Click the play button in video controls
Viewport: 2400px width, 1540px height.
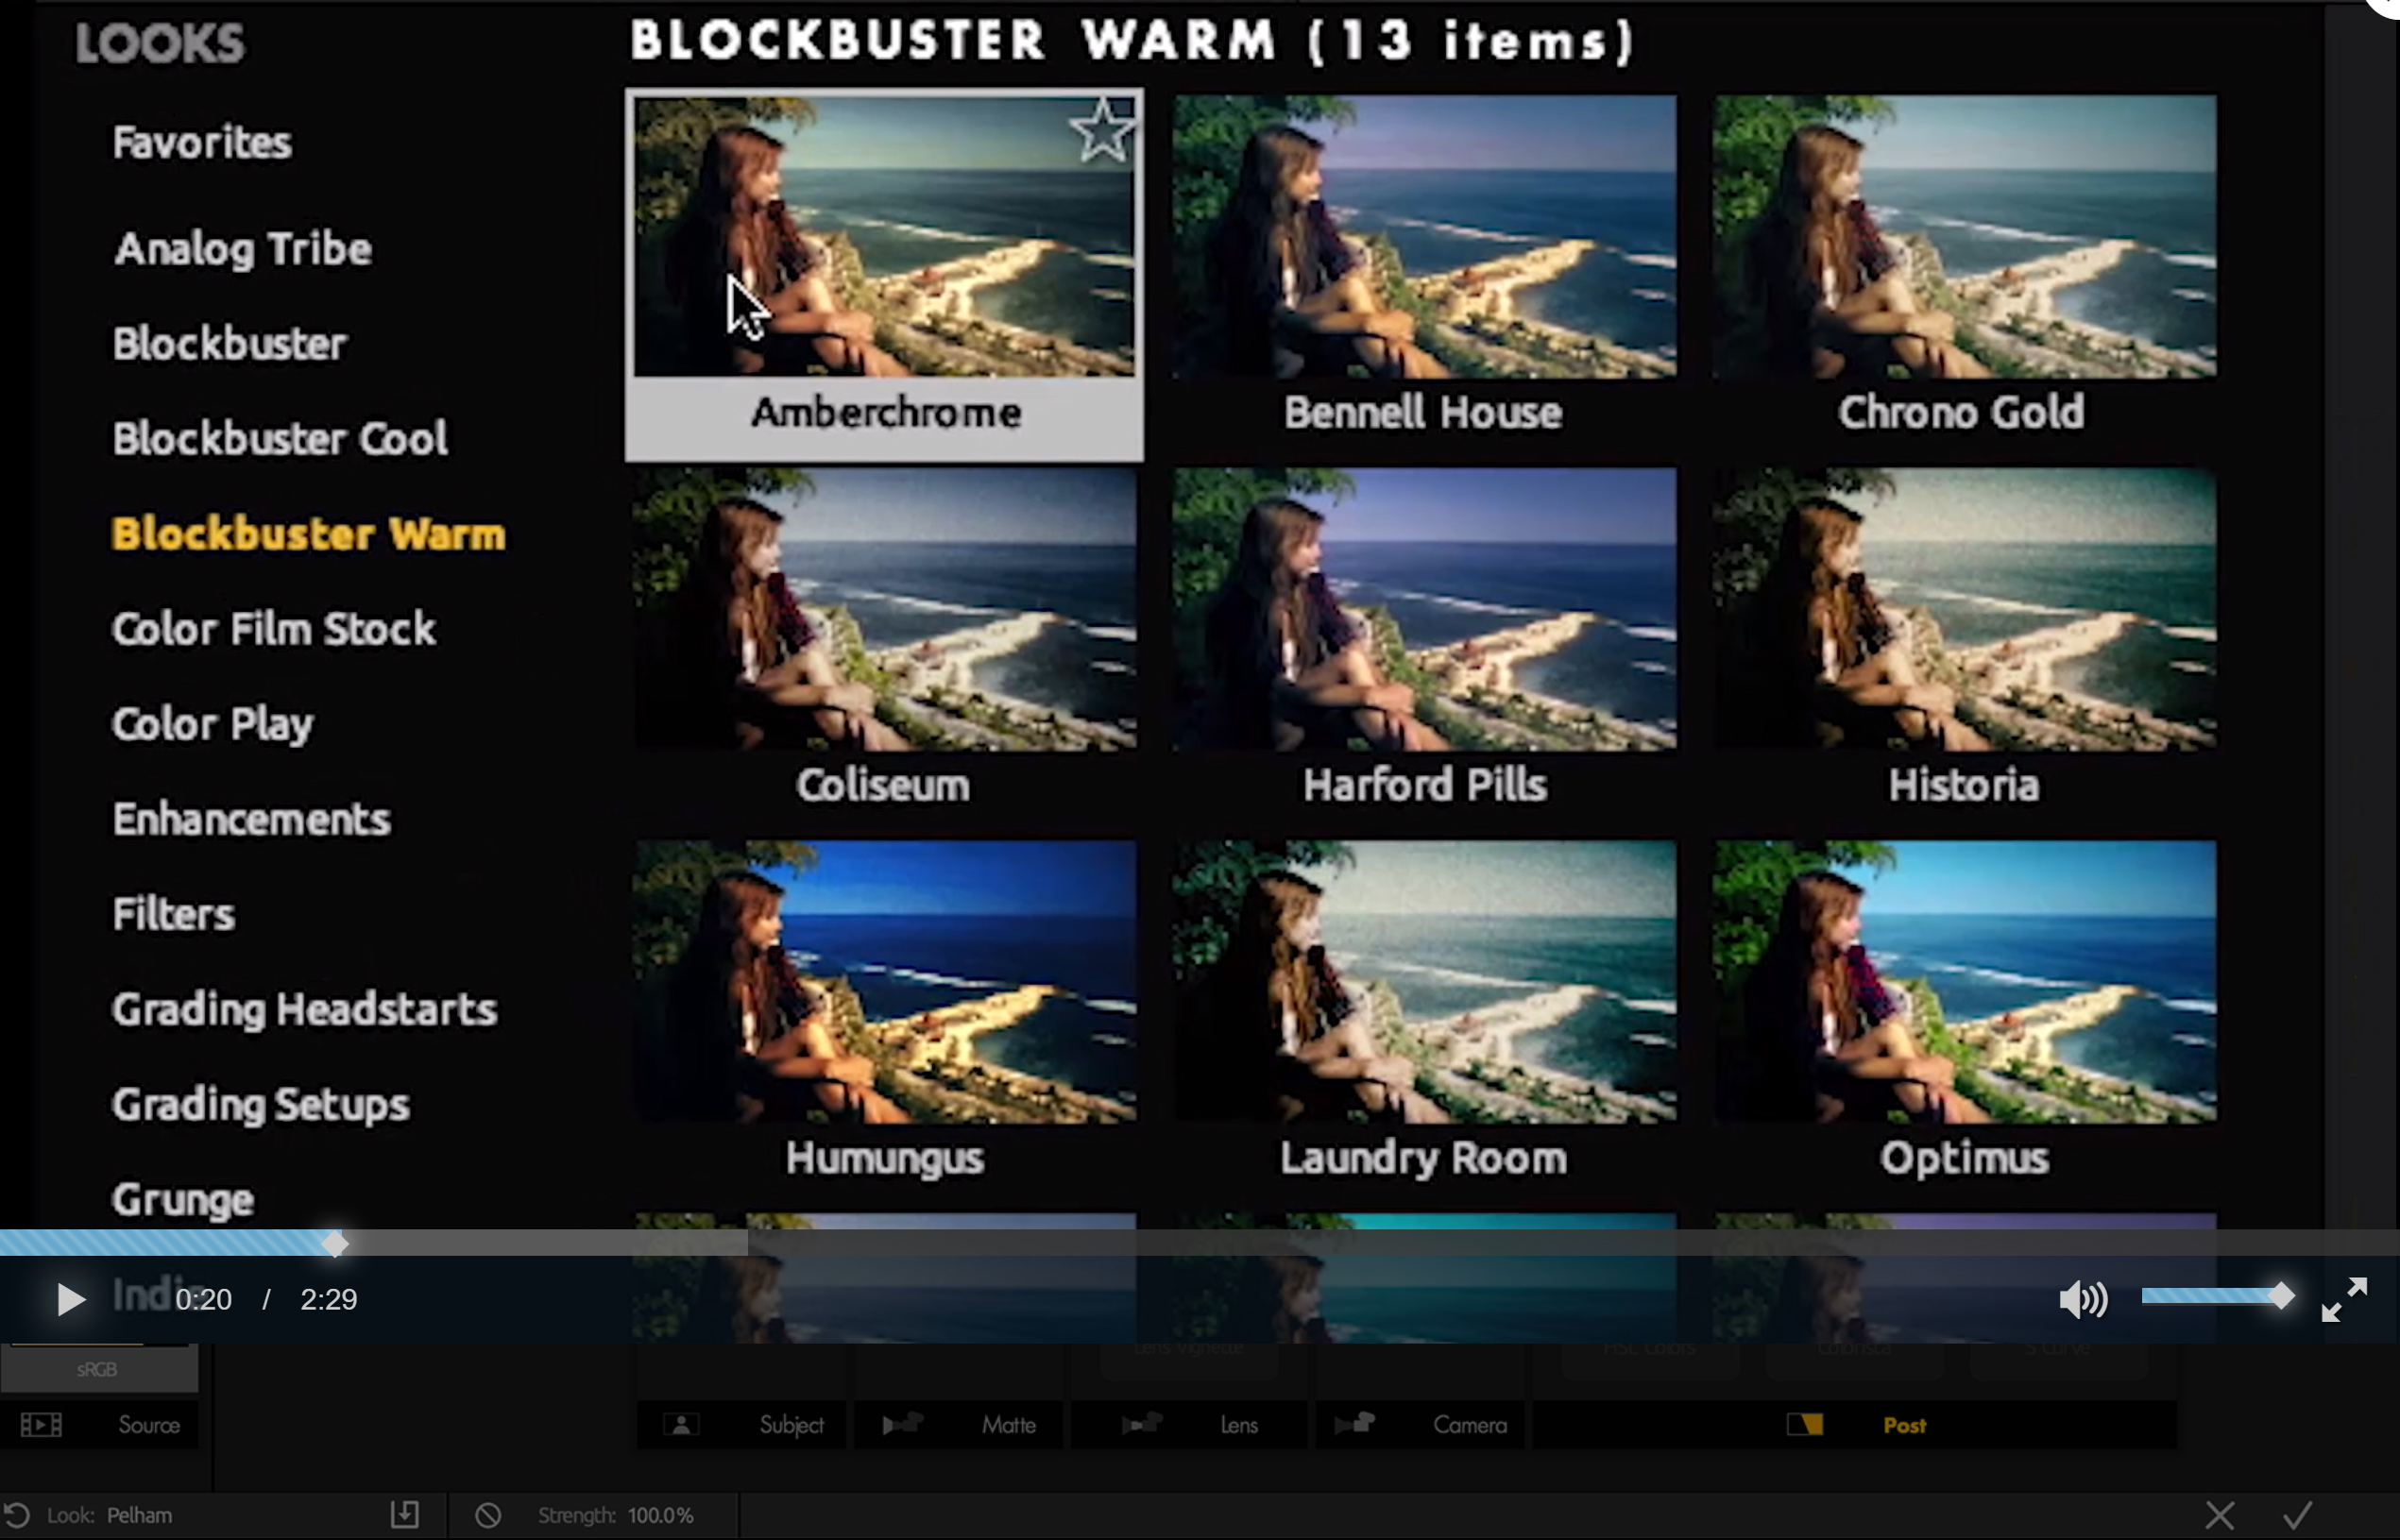tap(70, 1299)
